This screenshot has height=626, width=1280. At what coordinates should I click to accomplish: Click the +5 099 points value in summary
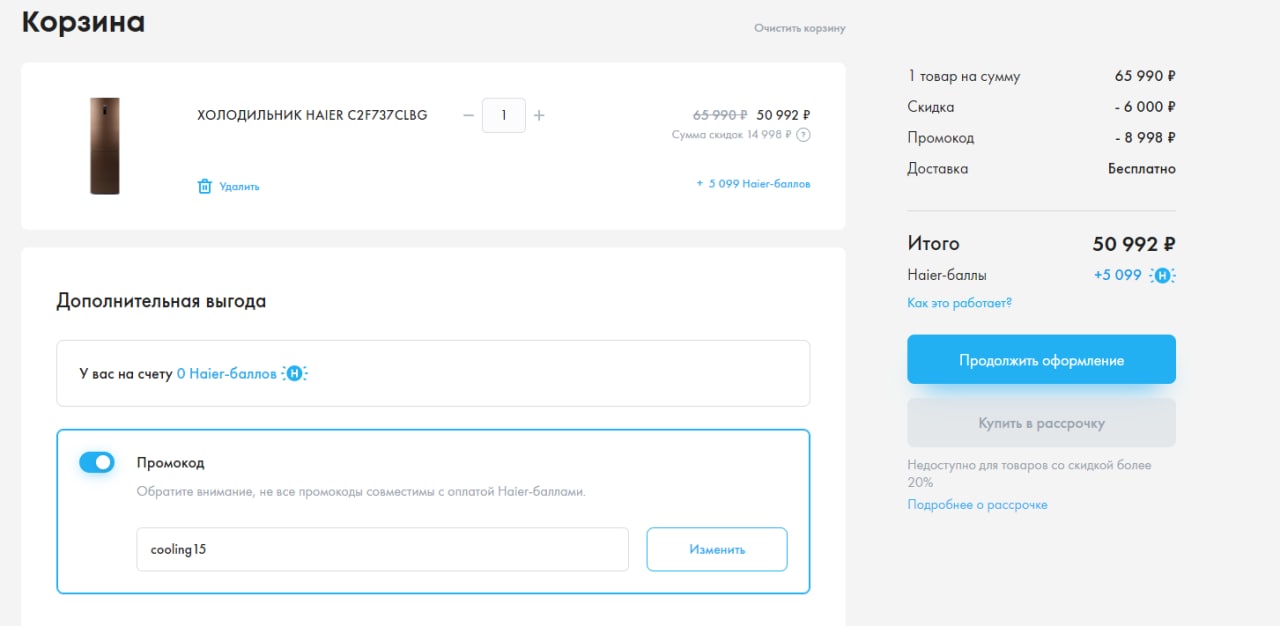click(x=1118, y=275)
